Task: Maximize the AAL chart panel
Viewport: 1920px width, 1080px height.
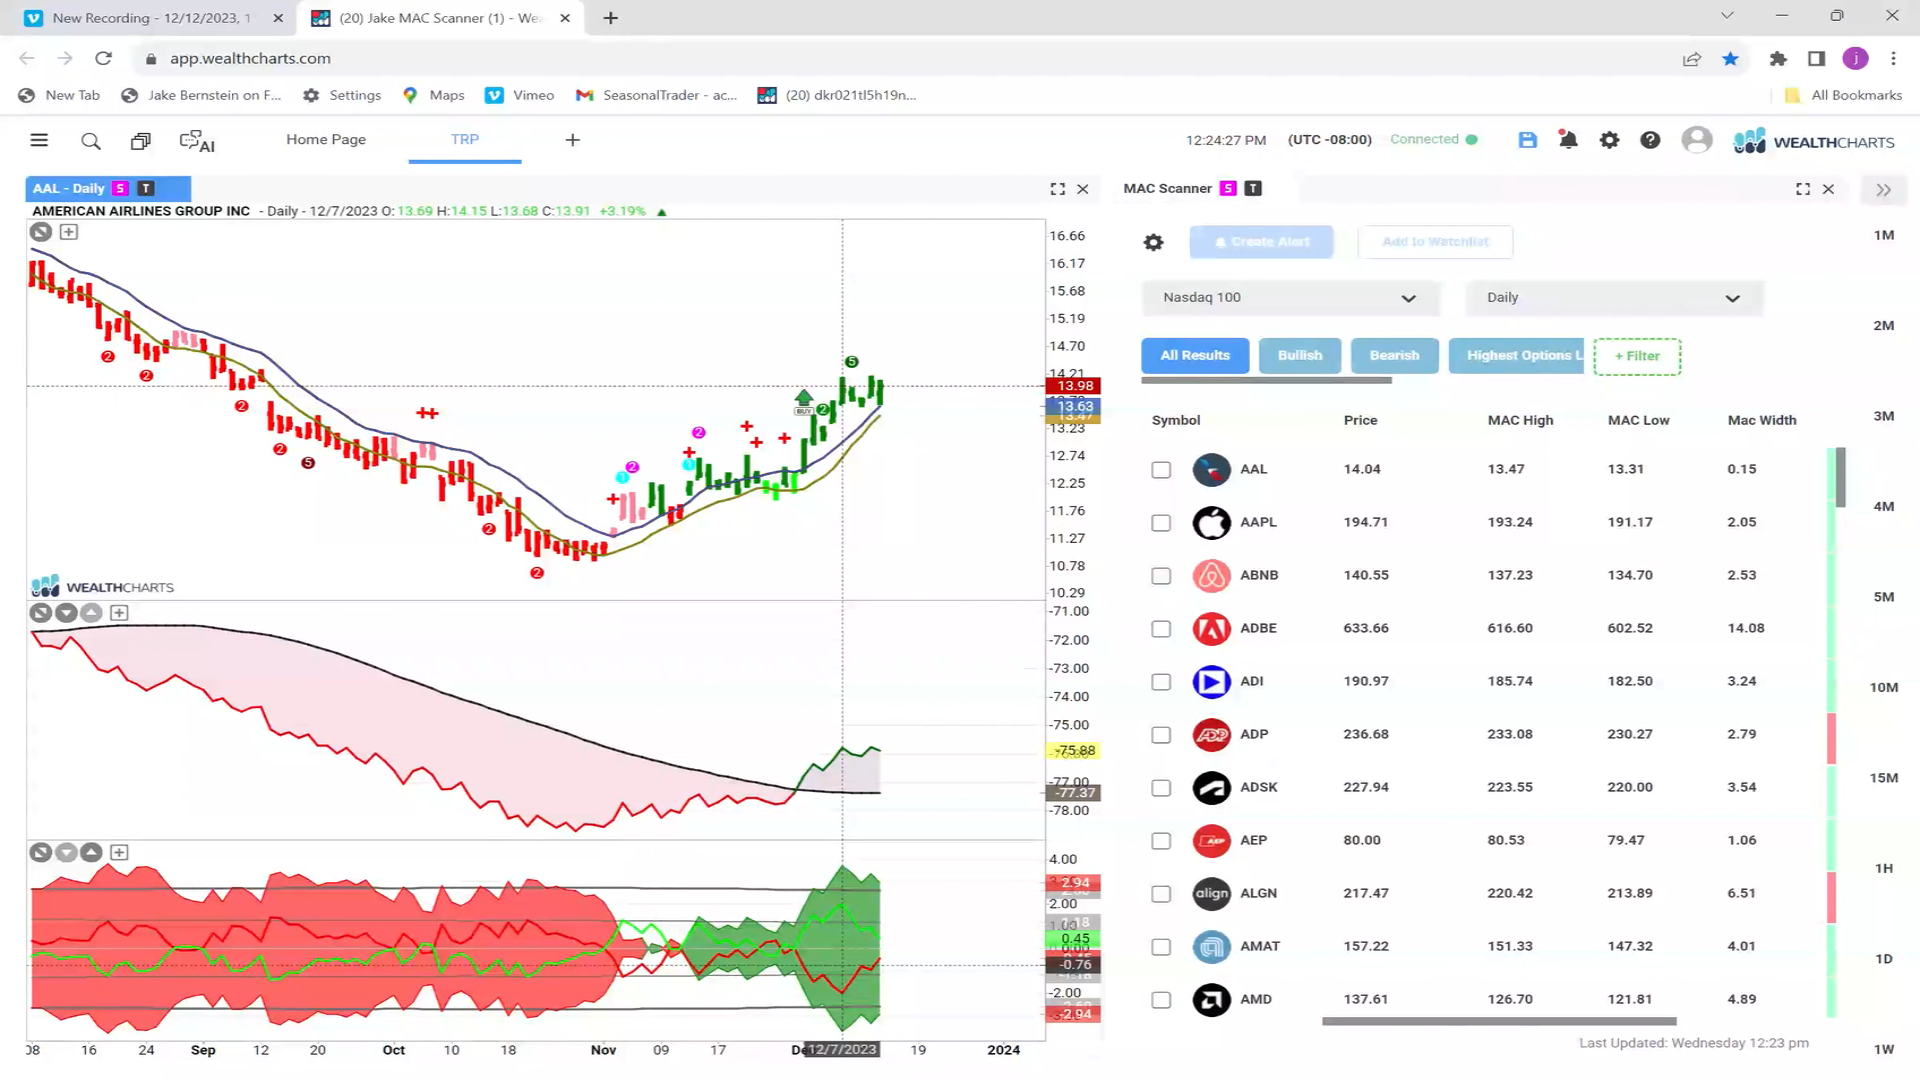Action: click(x=1058, y=188)
